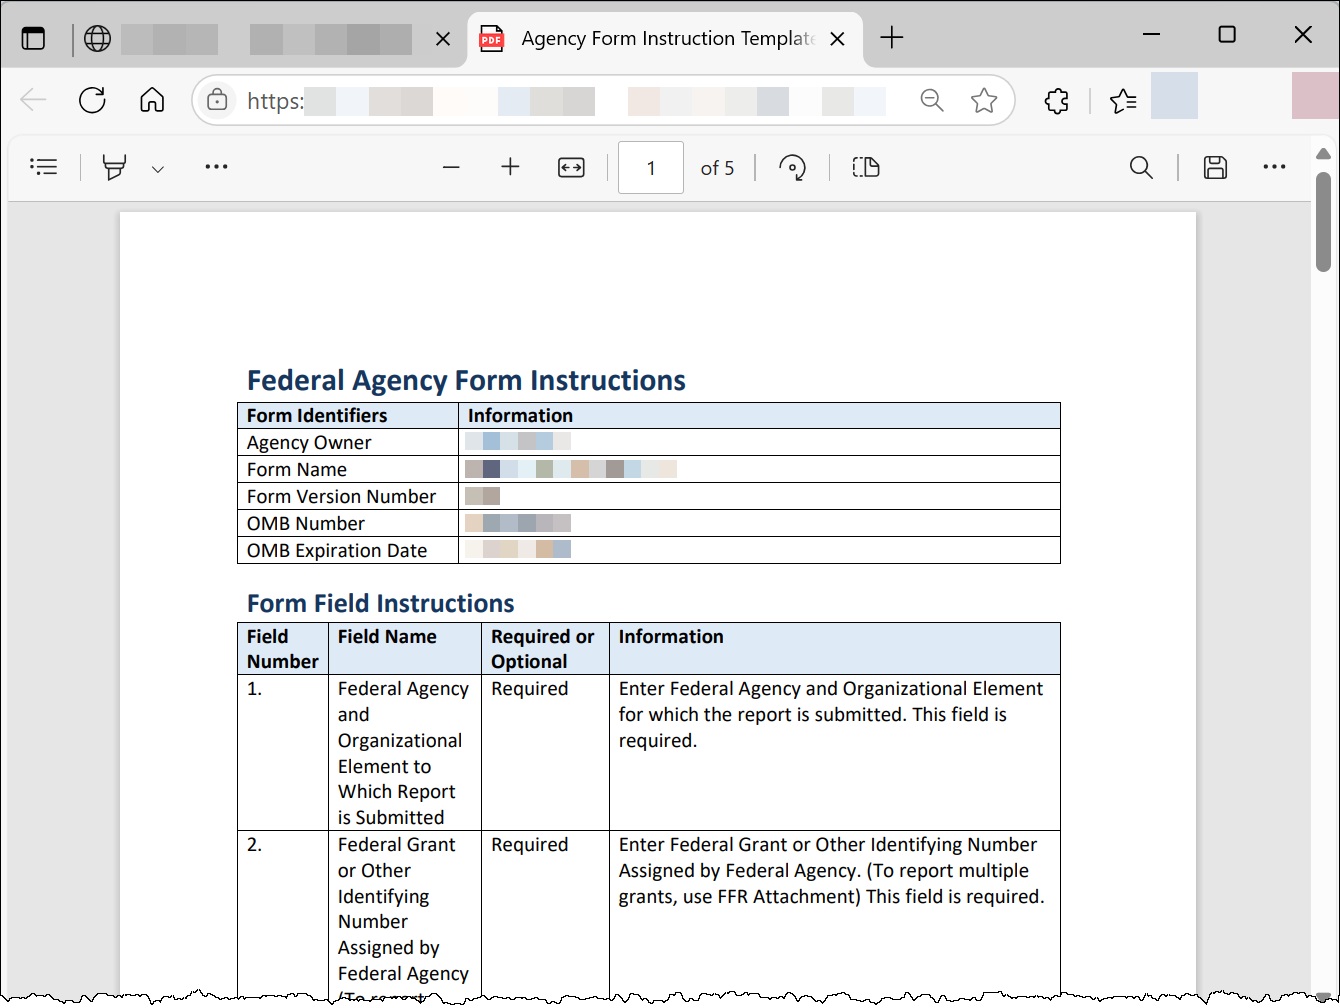Expand highlight color options dropdown
Viewport: 1340px width, 1008px height.
coord(157,168)
